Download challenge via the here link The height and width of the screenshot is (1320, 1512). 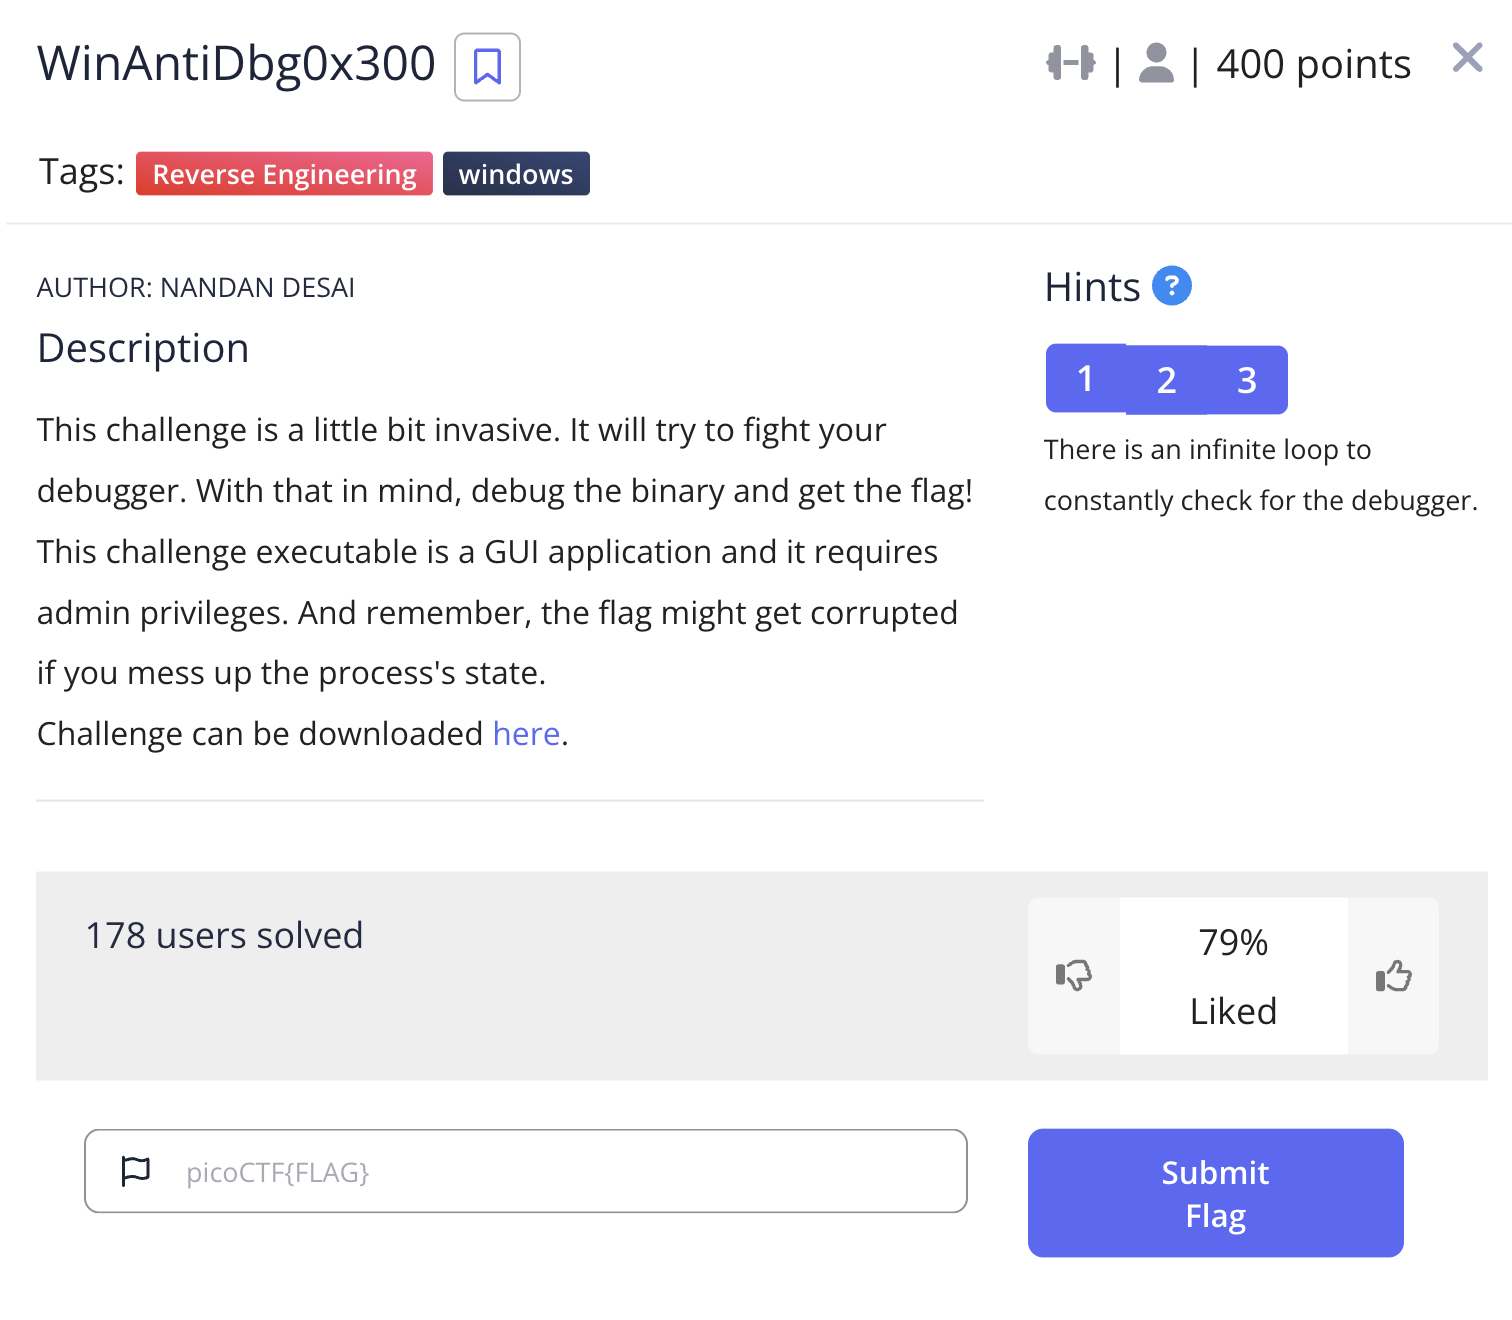click(x=526, y=734)
